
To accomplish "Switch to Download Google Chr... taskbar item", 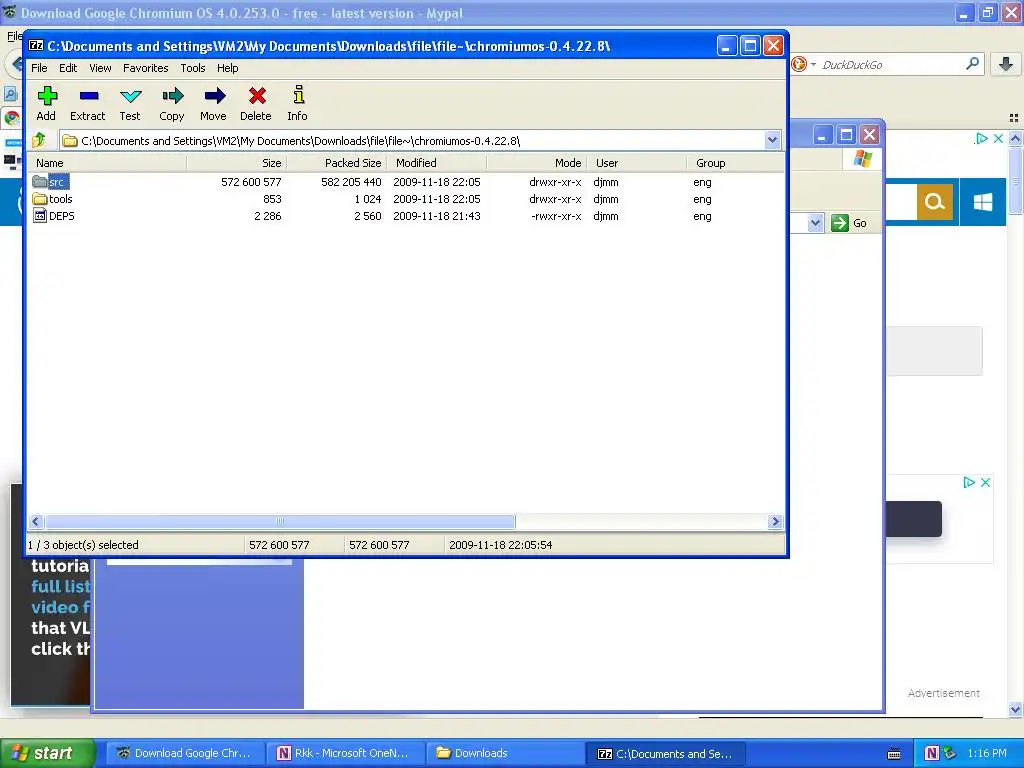I will point(185,753).
